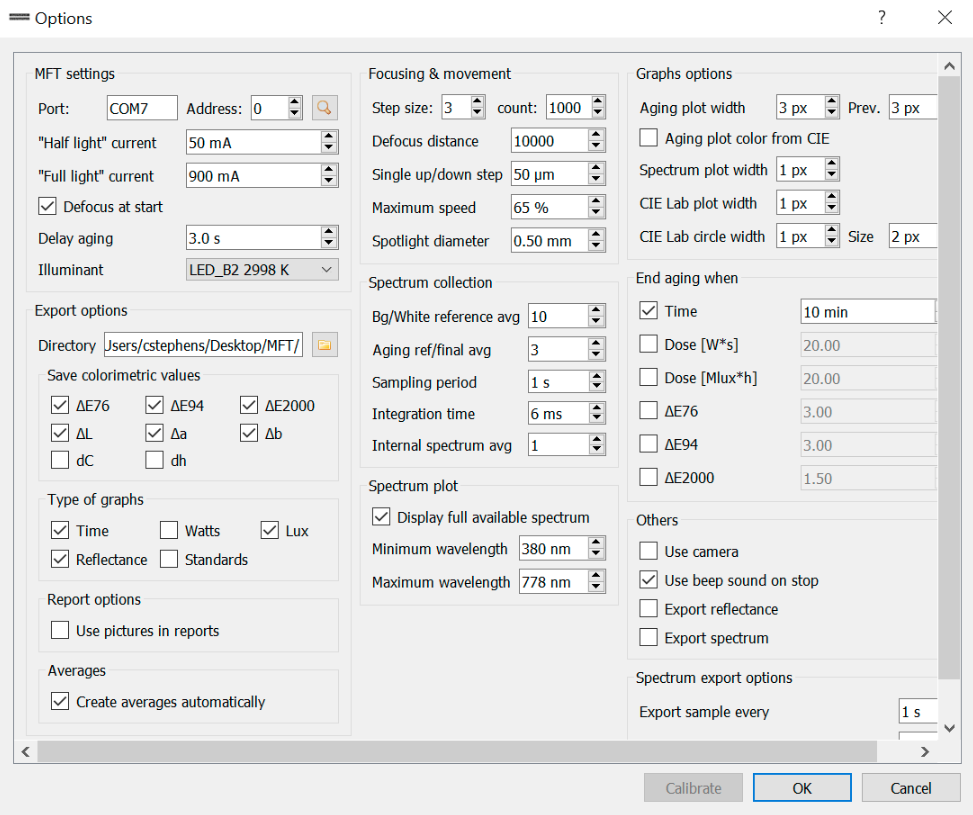Viewport: 973px width, 815px height.
Task: Click the Cancel button
Action: coord(910,788)
